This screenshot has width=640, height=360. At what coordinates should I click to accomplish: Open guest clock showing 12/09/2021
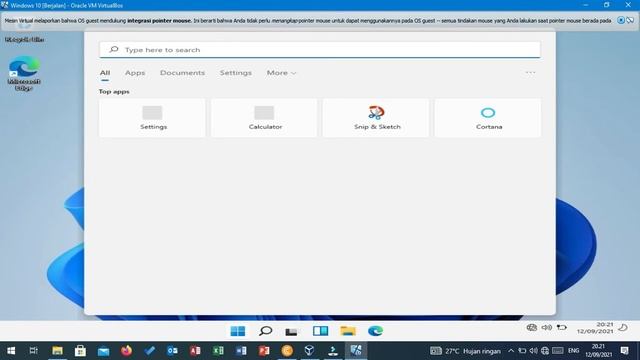pos(595,328)
